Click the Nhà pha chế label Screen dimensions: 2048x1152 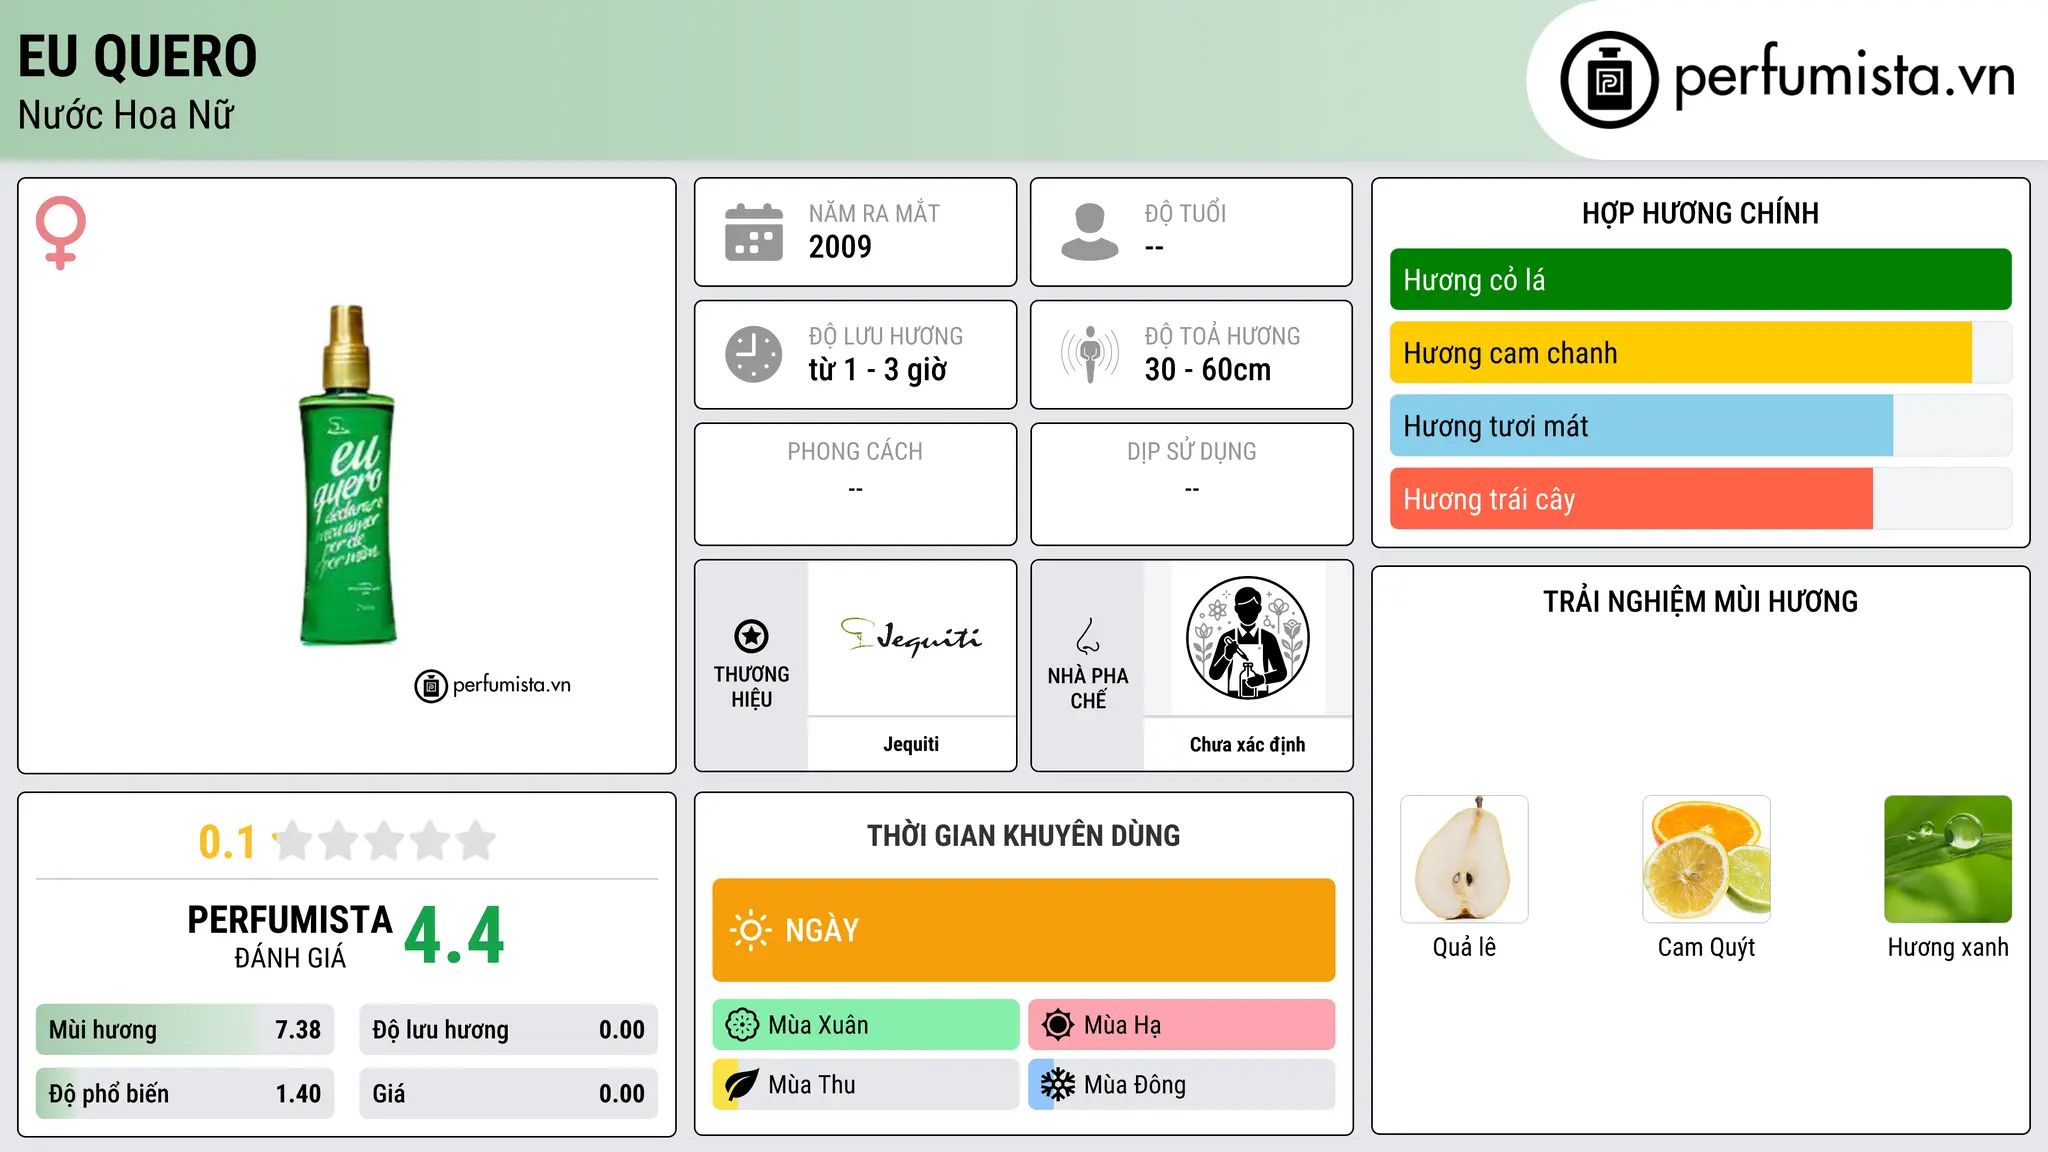point(1088,688)
